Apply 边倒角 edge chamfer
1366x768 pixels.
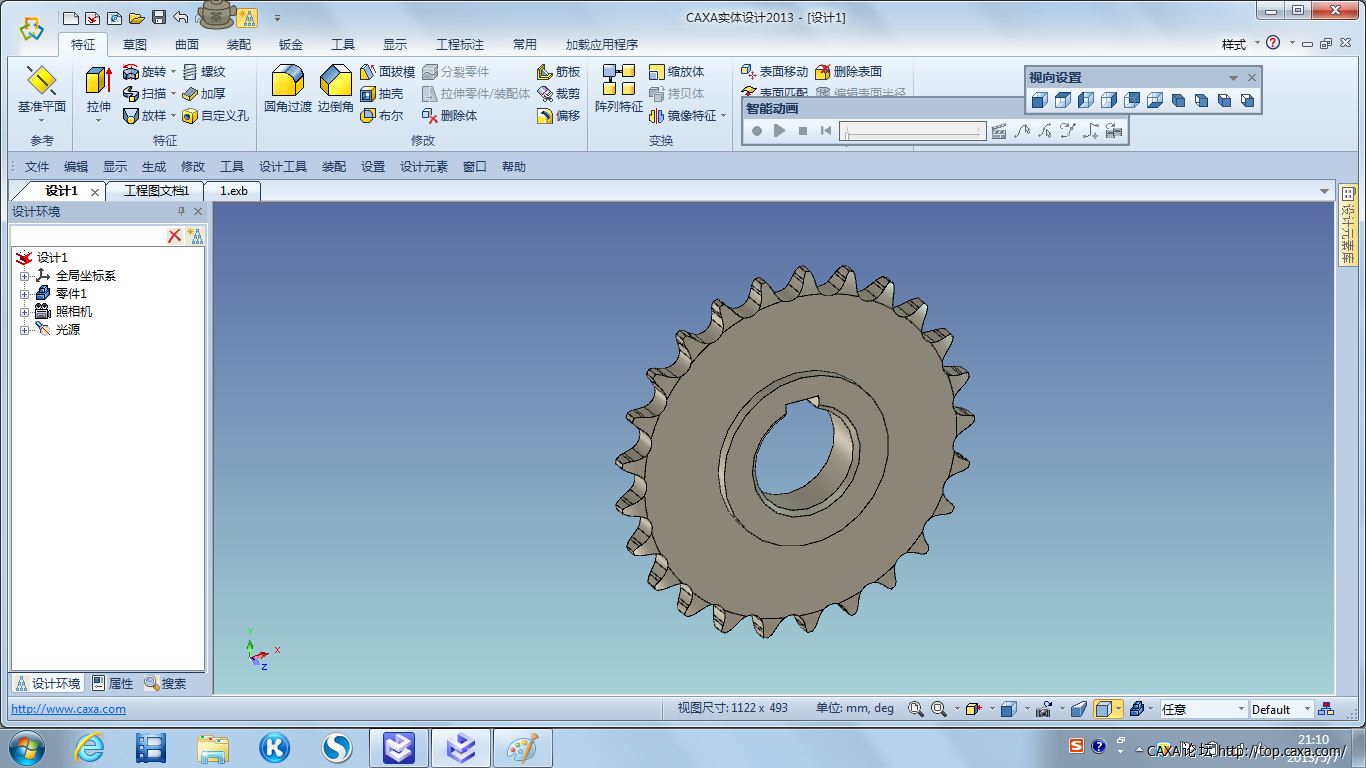pyautogui.click(x=336, y=89)
